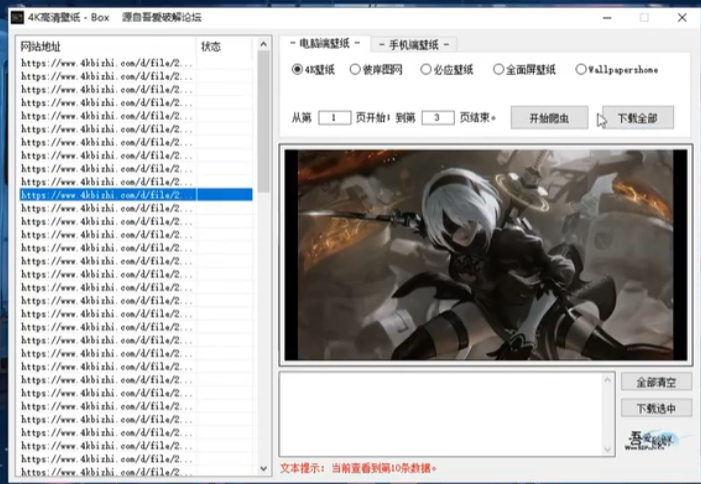The image size is (701, 484).
Task: Choose the 全面屏壁纸 source
Action: point(524,69)
